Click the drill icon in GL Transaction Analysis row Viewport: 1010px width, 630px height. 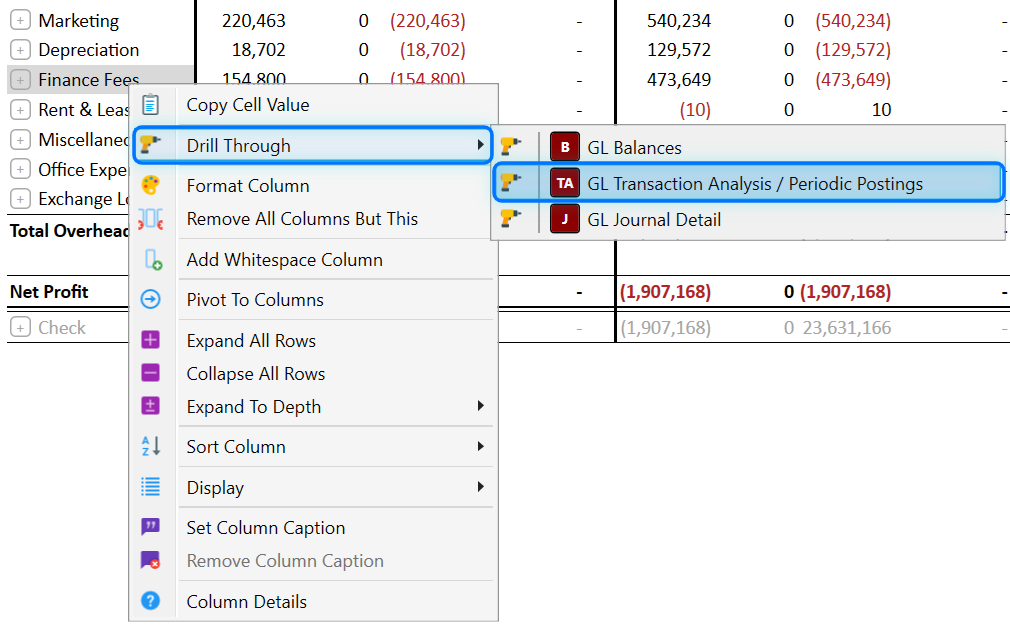tap(510, 182)
